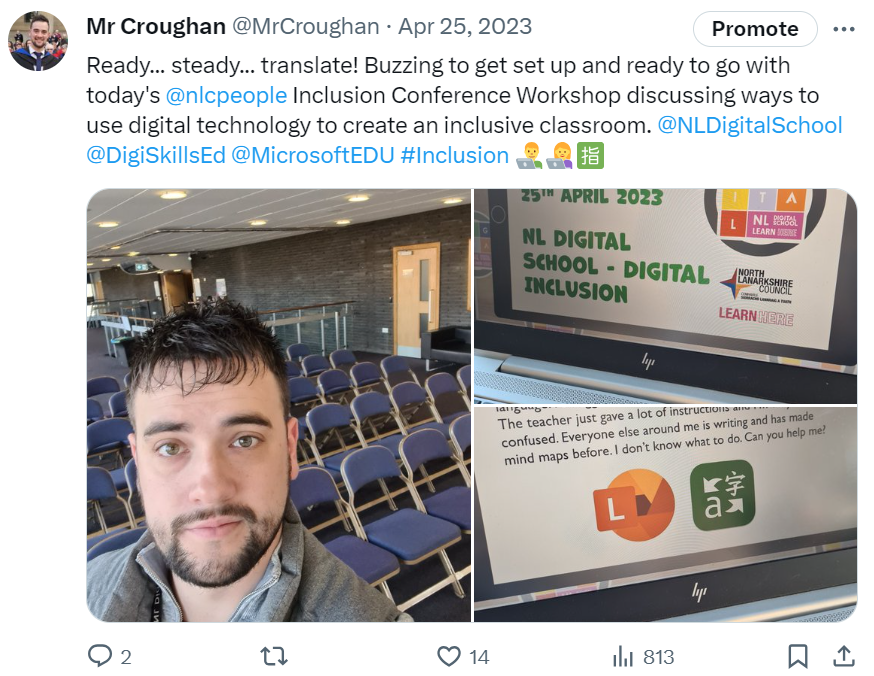Viewport: 874px width, 676px height.
Task: Visit the @MicrosoftEDU mention
Action: coord(313,155)
